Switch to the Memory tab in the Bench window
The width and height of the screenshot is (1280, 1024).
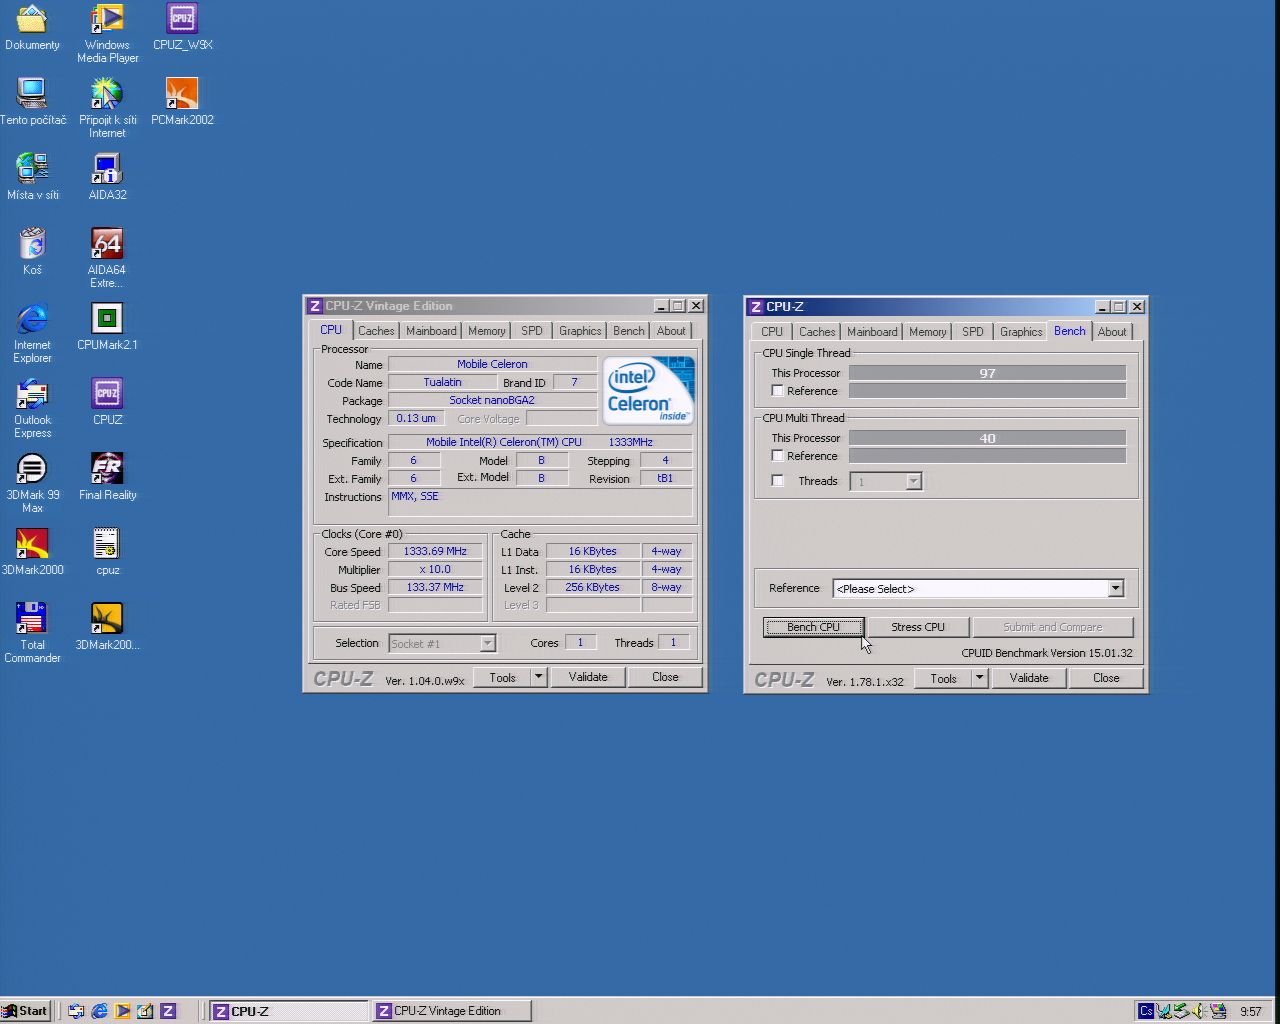pyautogui.click(x=927, y=332)
